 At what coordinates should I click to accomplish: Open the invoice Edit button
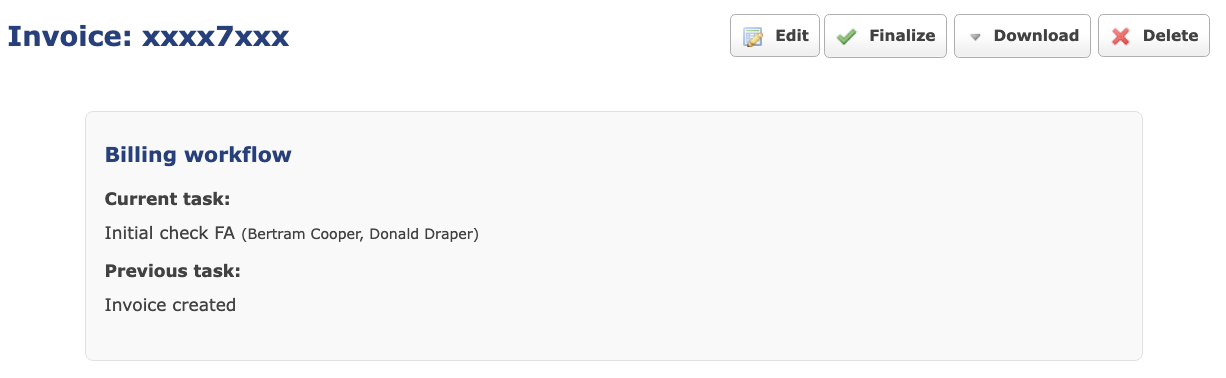coord(775,36)
